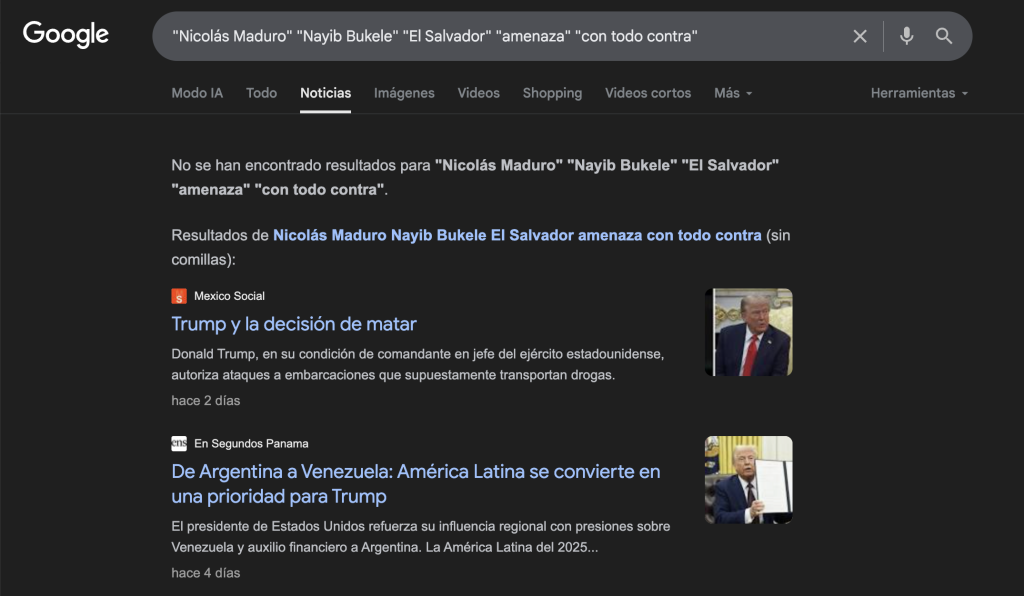Click the Trump thumbnail of Mexico Social article
1024x596 pixels.
(748, 332)
